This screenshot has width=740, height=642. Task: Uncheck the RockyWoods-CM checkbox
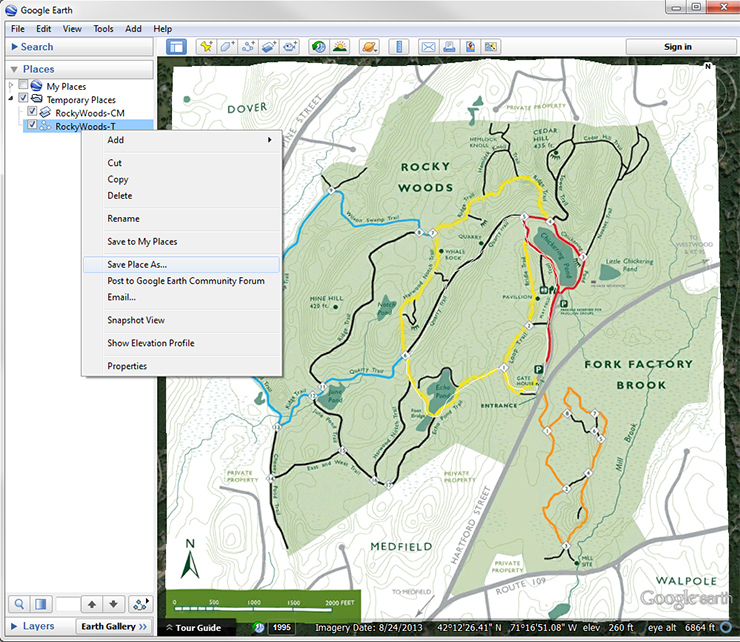coord(33,113)
